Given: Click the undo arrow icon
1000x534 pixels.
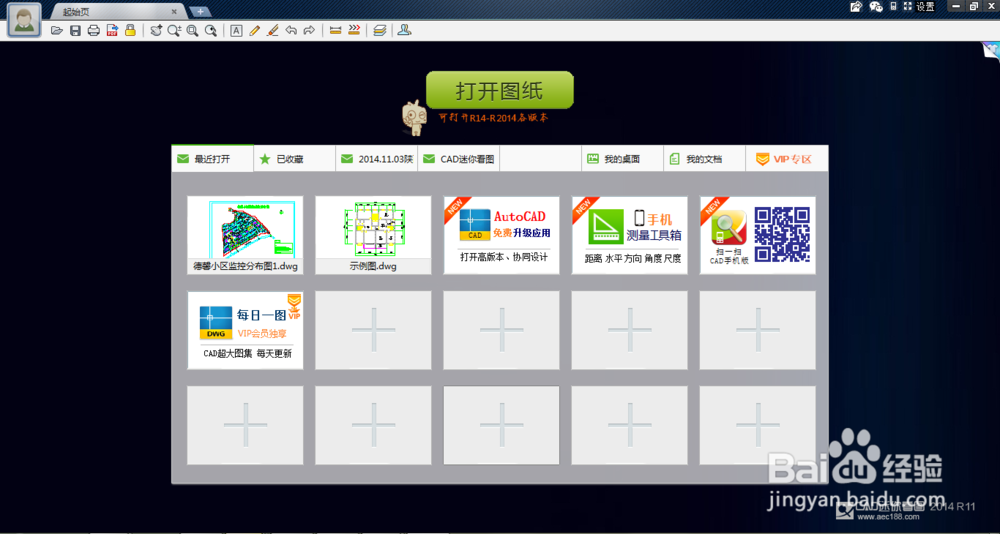Looking at the screenshot, I should click(x=291, y=30).
